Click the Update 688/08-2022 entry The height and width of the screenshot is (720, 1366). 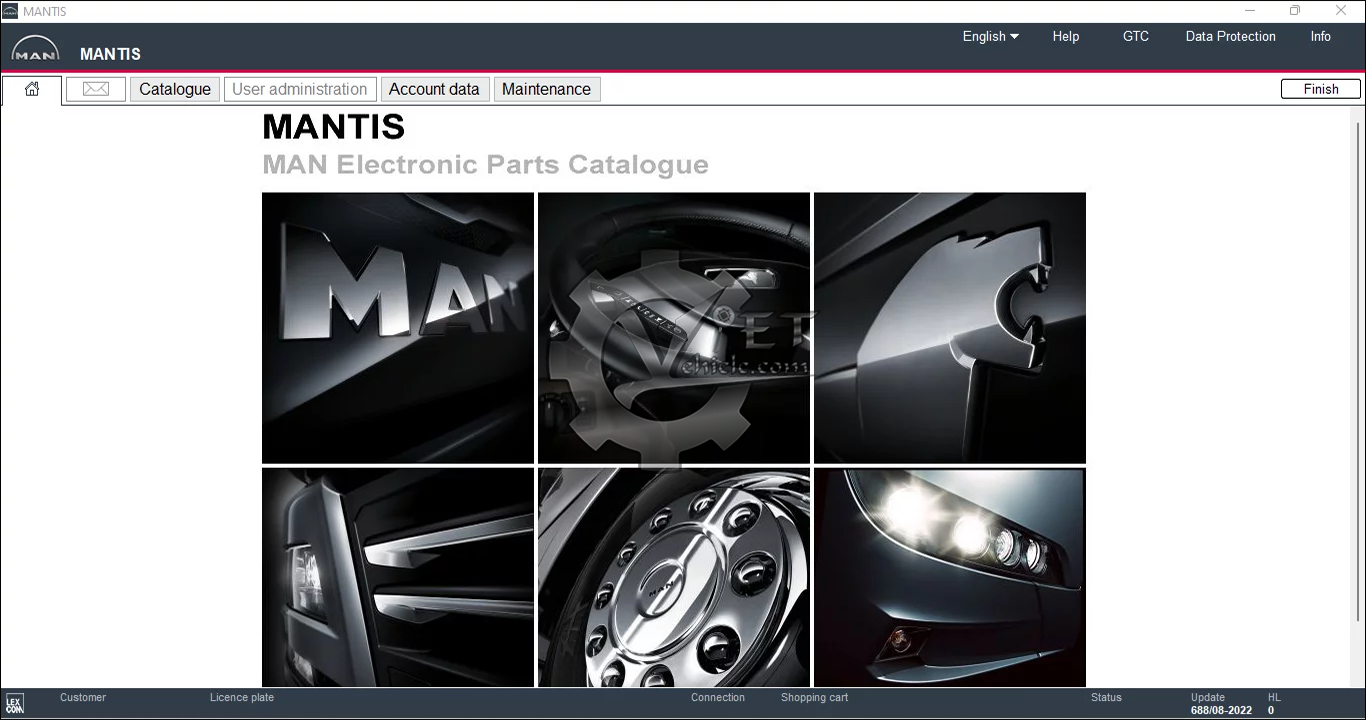pyautogui.click(x=1221, y=704)
